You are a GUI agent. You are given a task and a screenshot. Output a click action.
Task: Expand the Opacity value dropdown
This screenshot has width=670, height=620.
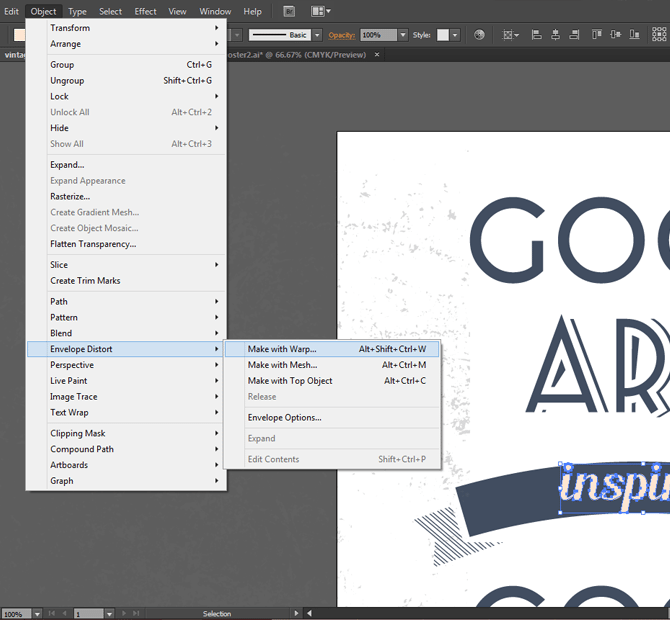coord(403,35)
